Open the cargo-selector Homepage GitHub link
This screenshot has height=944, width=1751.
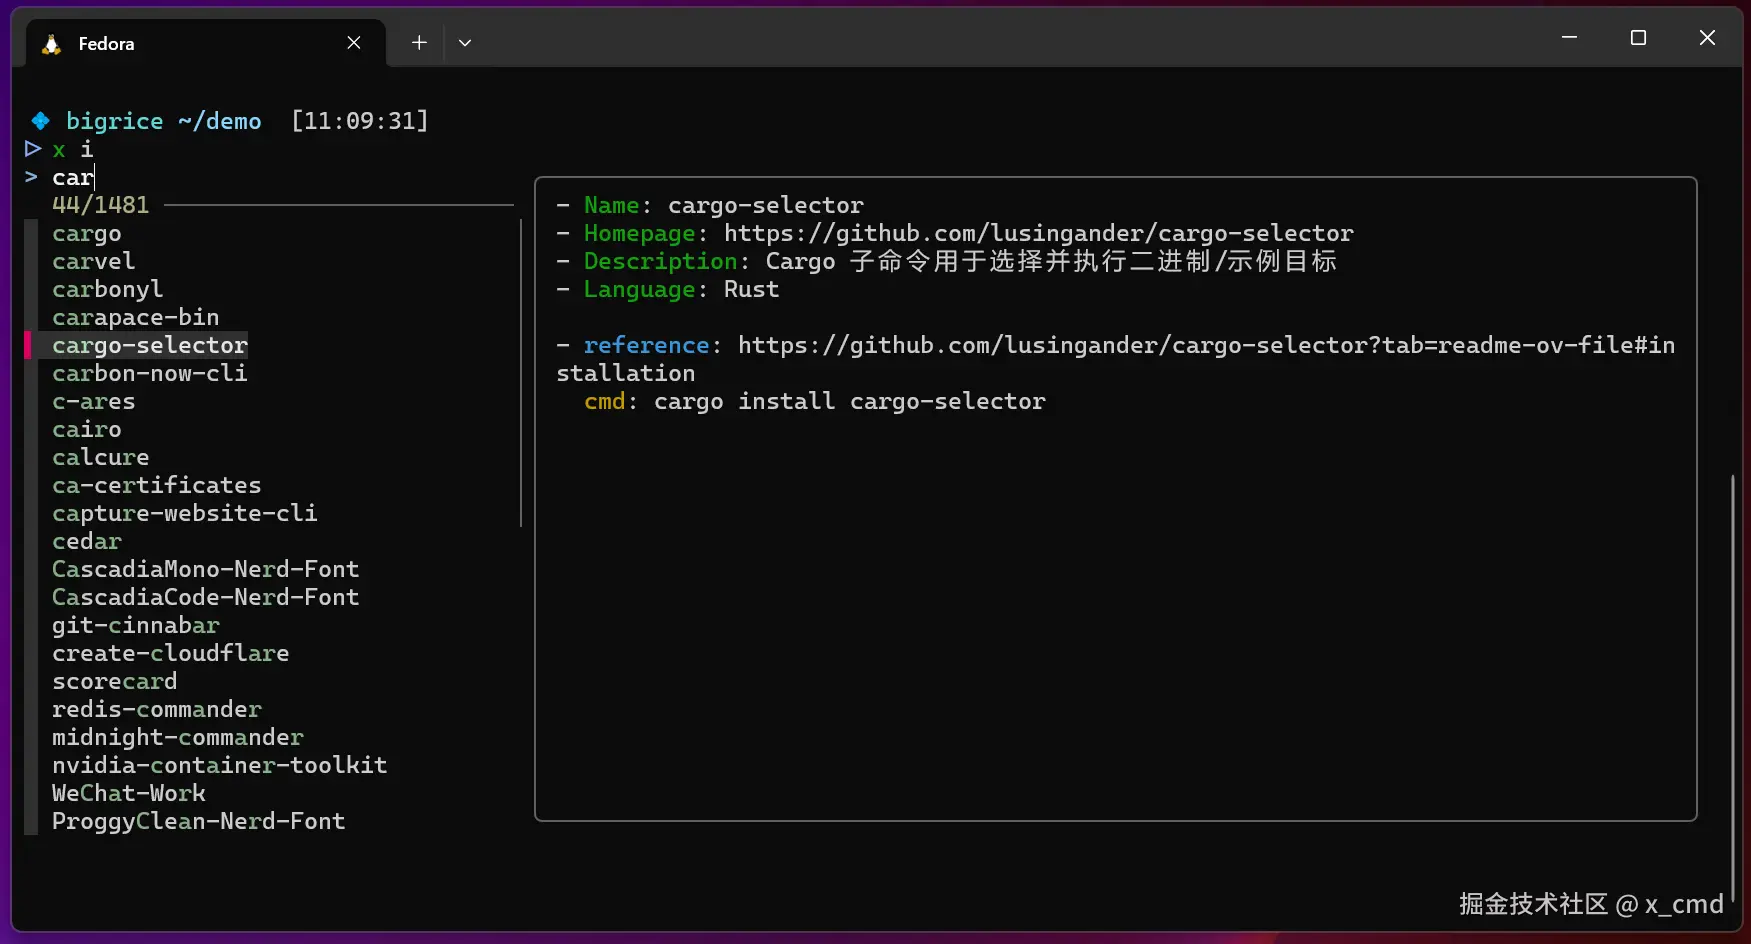(x=1040, y=233)
